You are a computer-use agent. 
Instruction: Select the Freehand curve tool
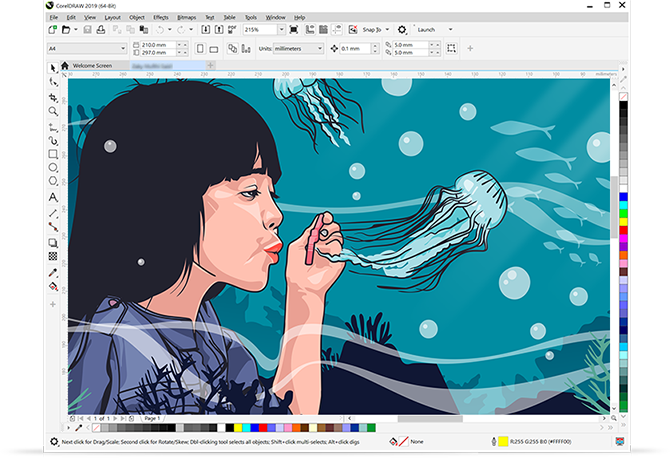point(53,127)
